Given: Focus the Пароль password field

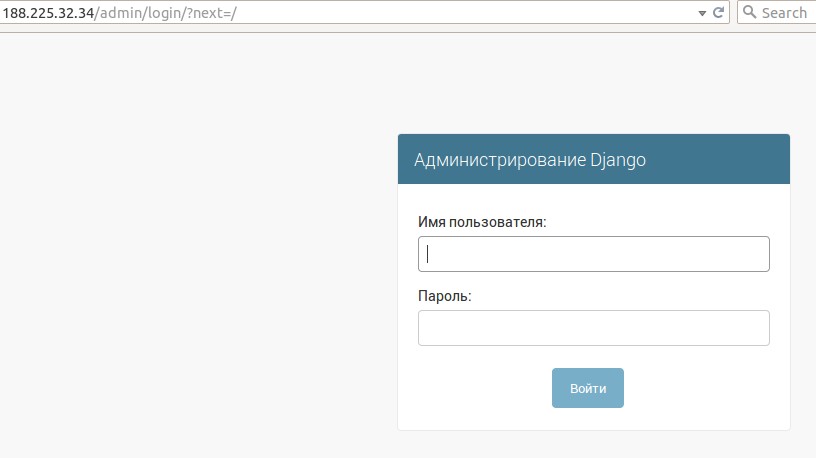Looking at the screenshot, I should pos(594,328).
